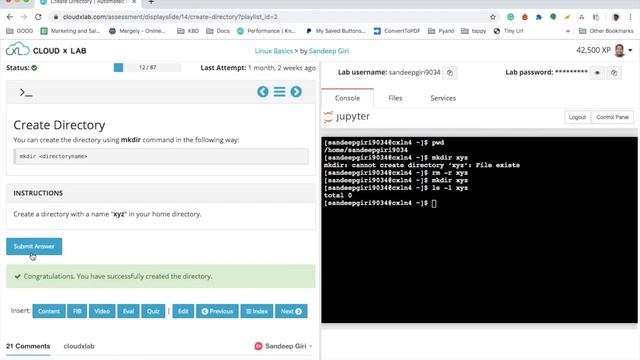
Task: Reveal lab password with eye icon
Action: click(597, 73)
